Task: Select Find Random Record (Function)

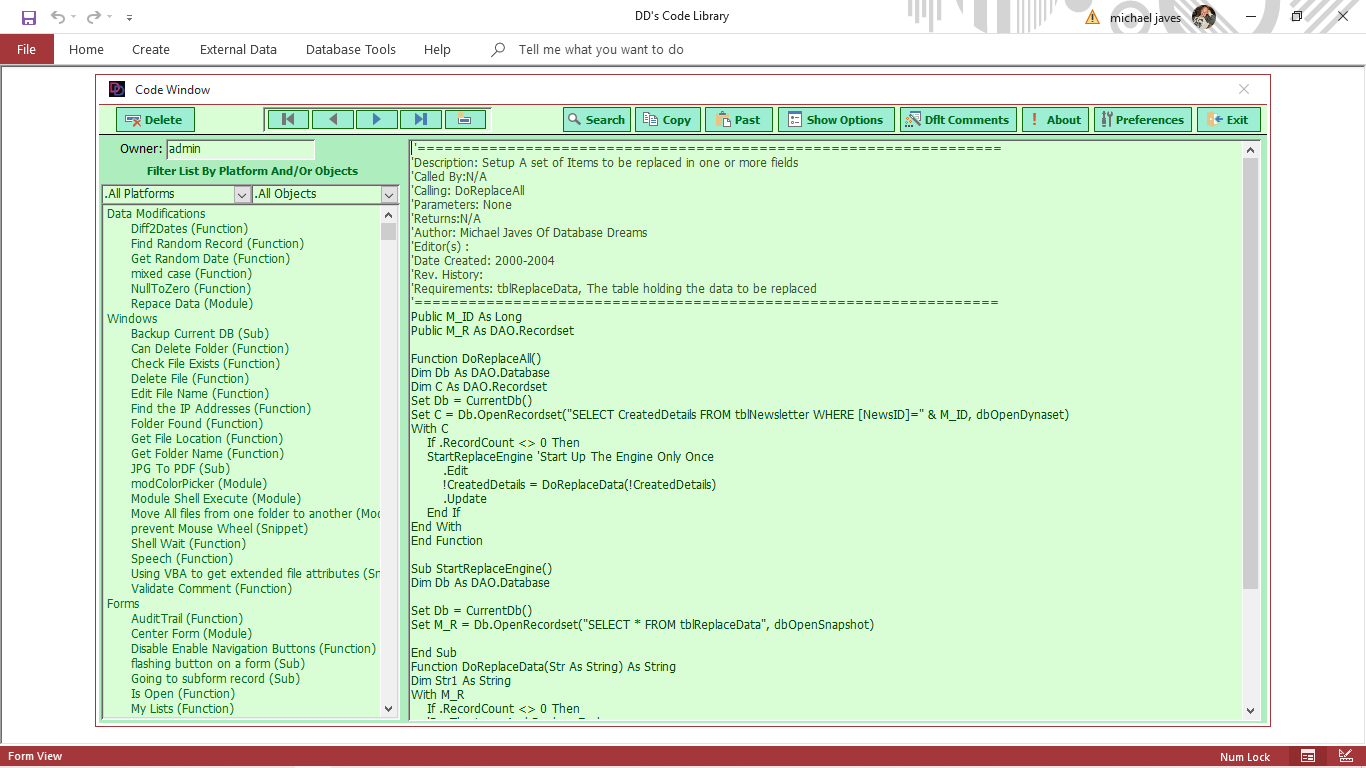Action: pyautogui.click(x=217, y=244)
